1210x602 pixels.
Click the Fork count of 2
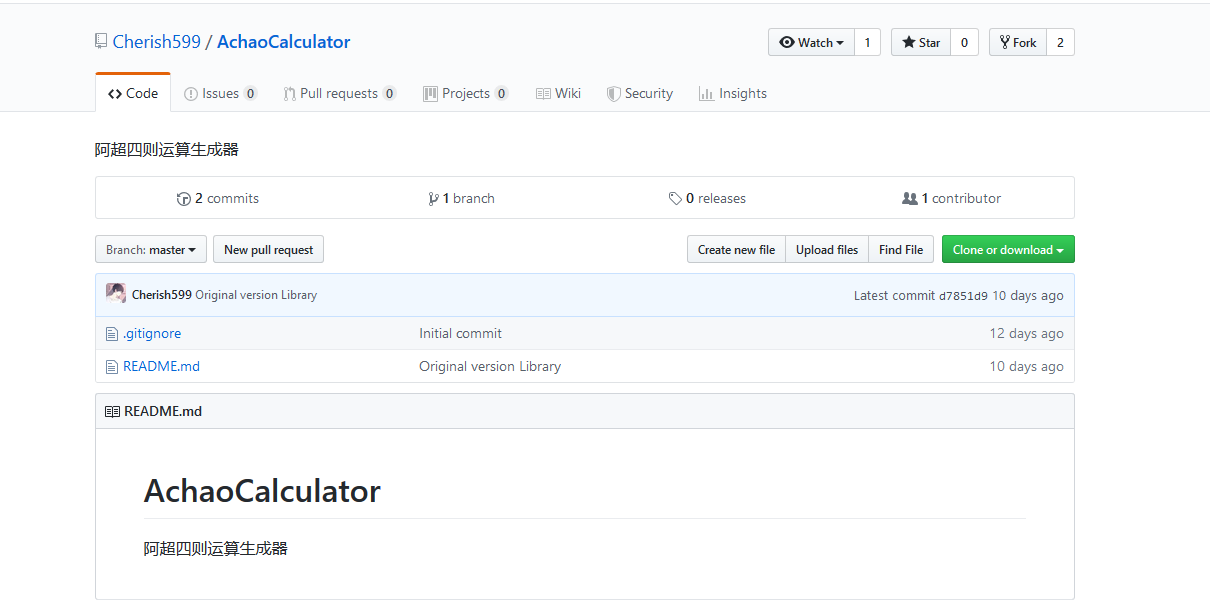coord(1060,42)
